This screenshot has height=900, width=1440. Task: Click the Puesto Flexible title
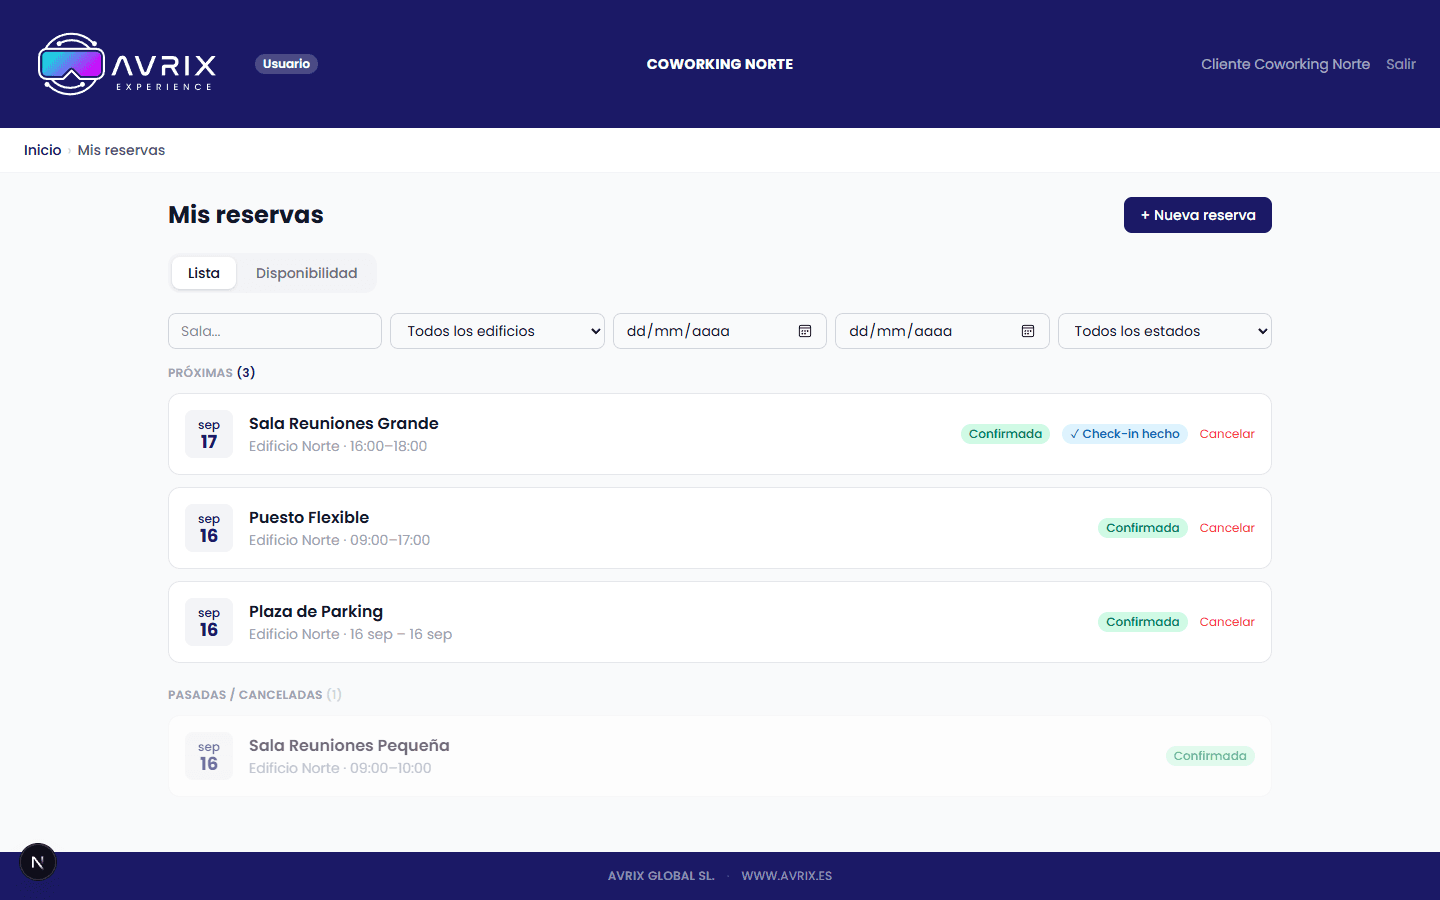pyautogui.click(x=309, y=517)
